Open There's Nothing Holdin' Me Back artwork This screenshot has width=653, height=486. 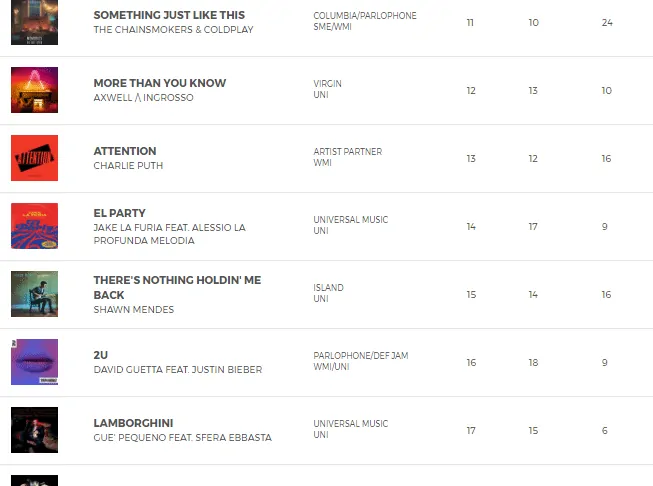[x=34, y=294]
